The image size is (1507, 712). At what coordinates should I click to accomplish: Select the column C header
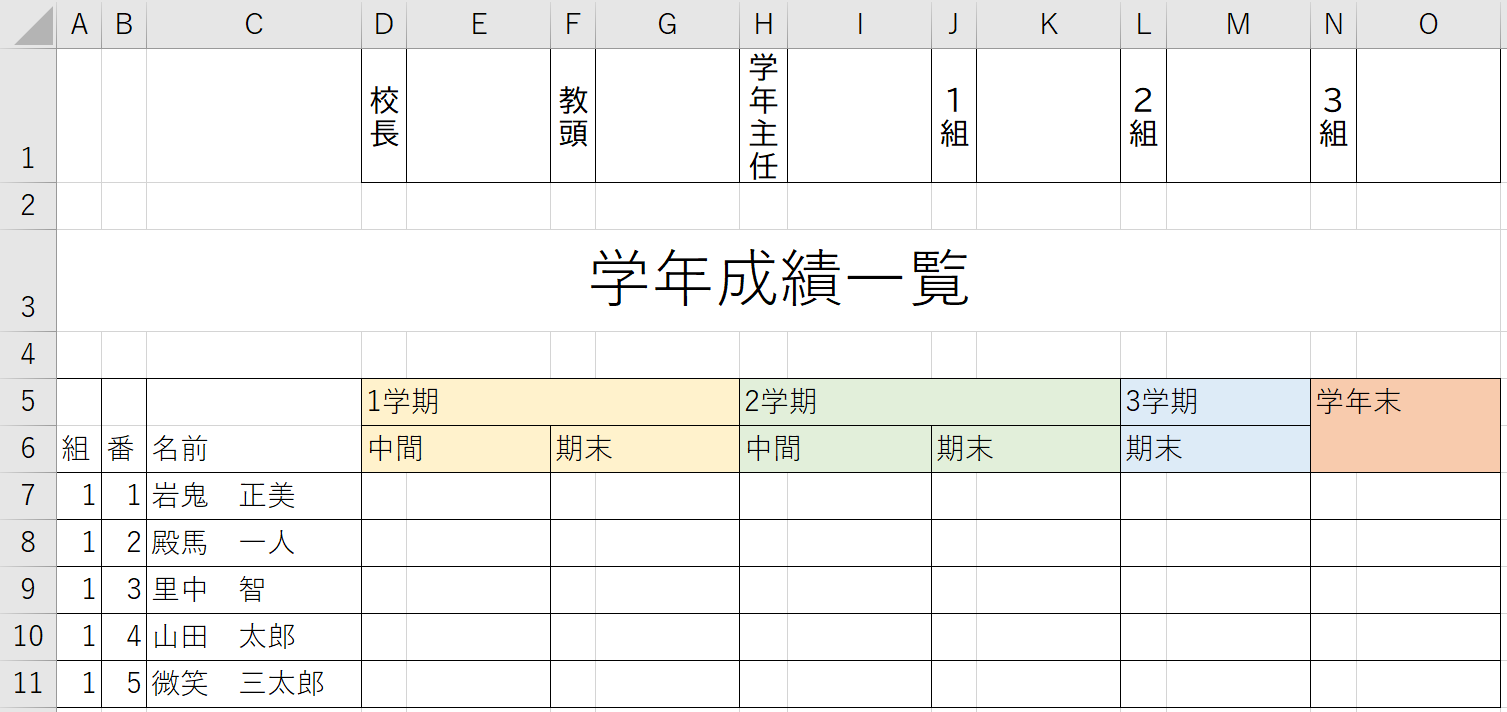(254, 25)
